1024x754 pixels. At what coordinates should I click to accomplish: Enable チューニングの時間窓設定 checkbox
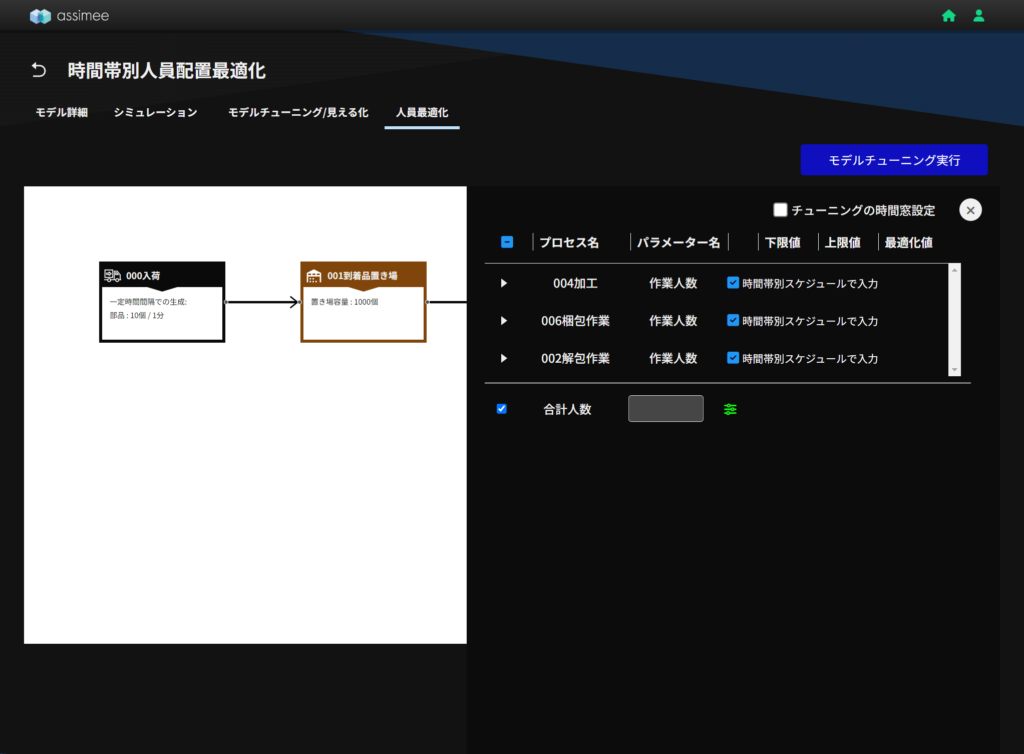point(780,210)
